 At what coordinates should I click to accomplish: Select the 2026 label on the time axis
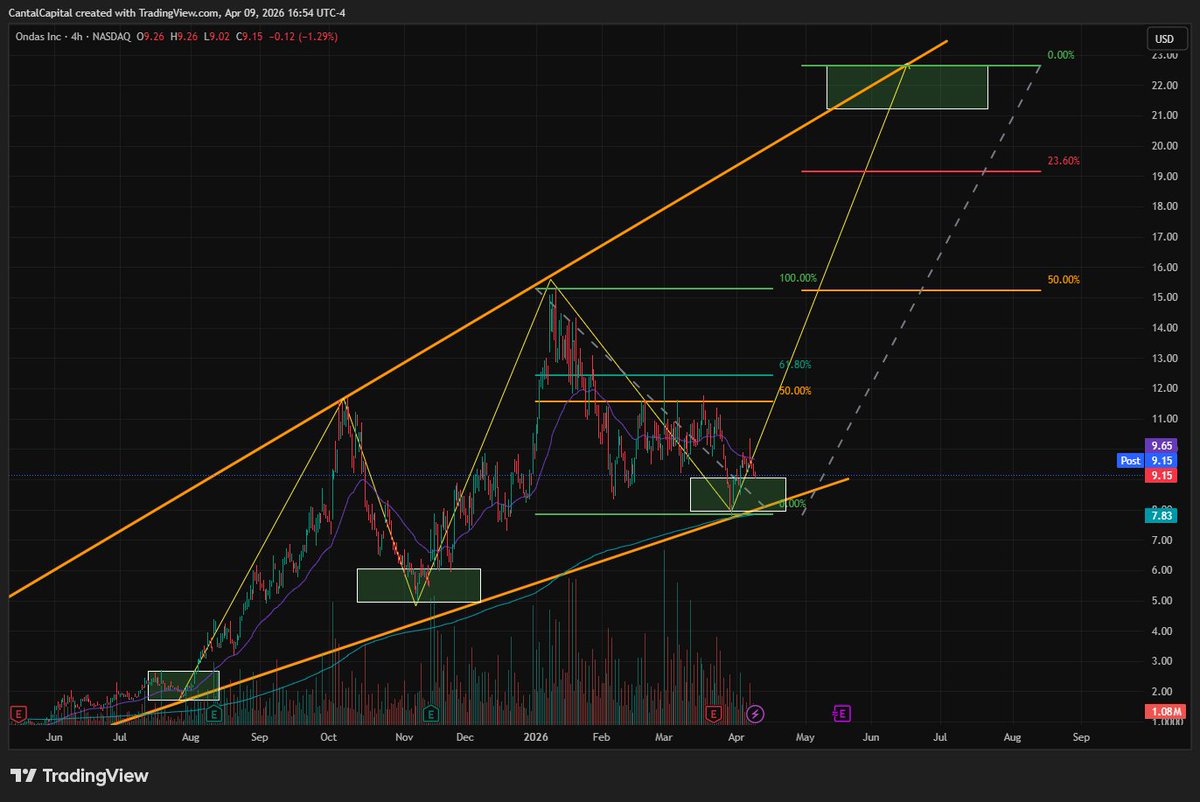[534, 736]
